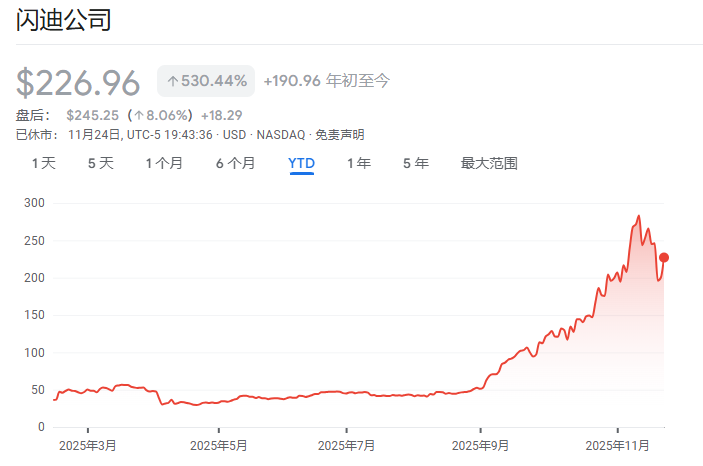
Task: Click the $226.96 current price
Action: pos(78,83)
